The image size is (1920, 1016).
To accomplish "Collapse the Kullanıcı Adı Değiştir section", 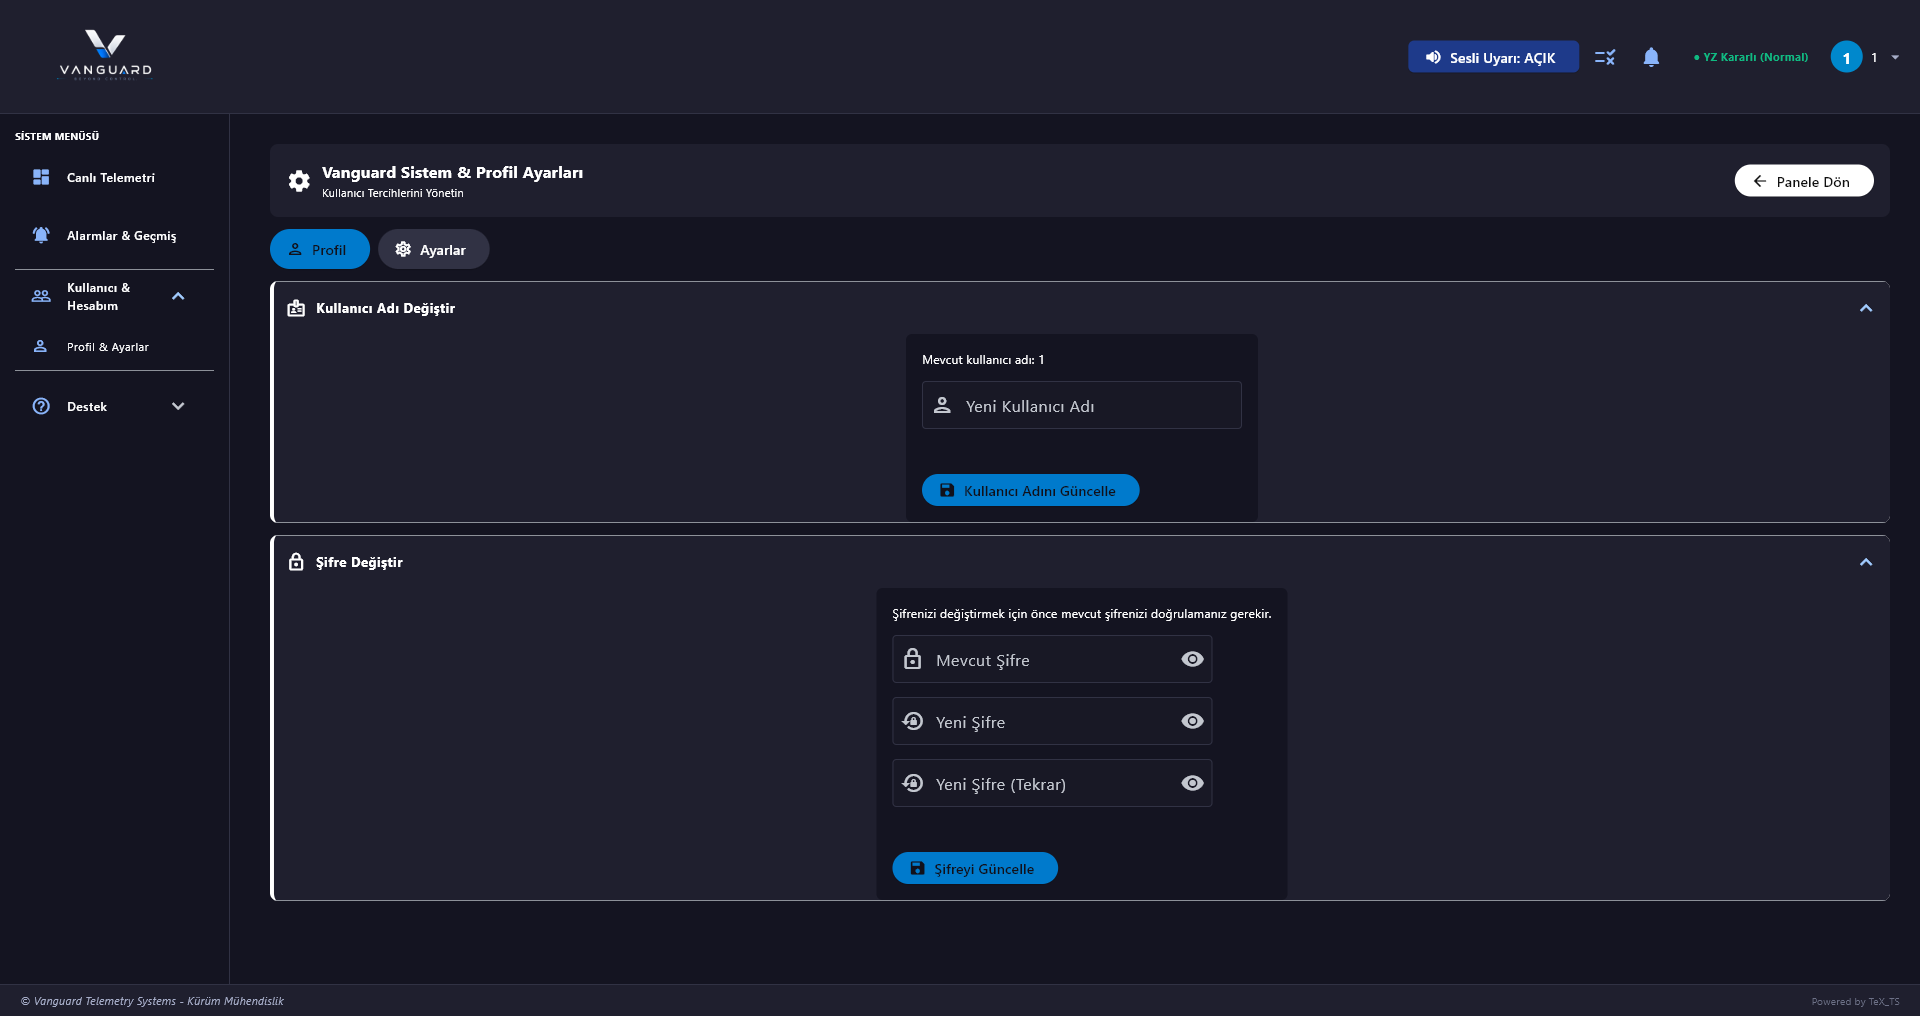I will pyautogui.click(x=1866, y=308).
